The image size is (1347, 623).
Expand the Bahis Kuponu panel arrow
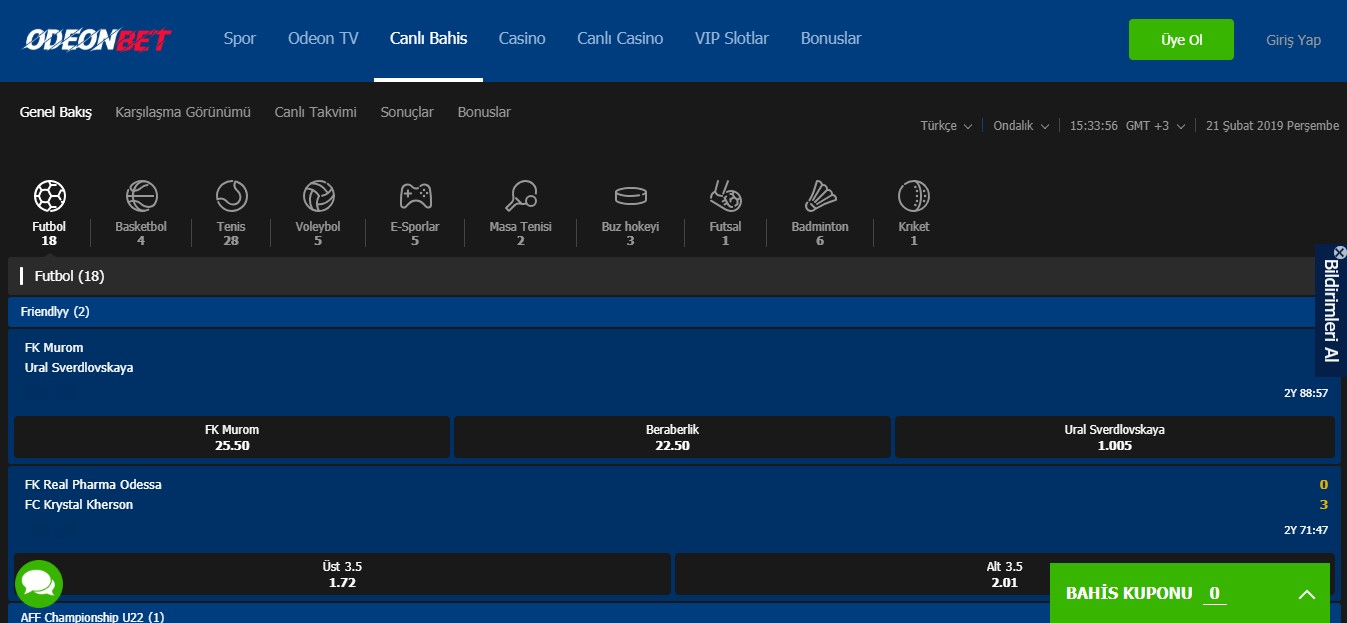pos(1306,594)
